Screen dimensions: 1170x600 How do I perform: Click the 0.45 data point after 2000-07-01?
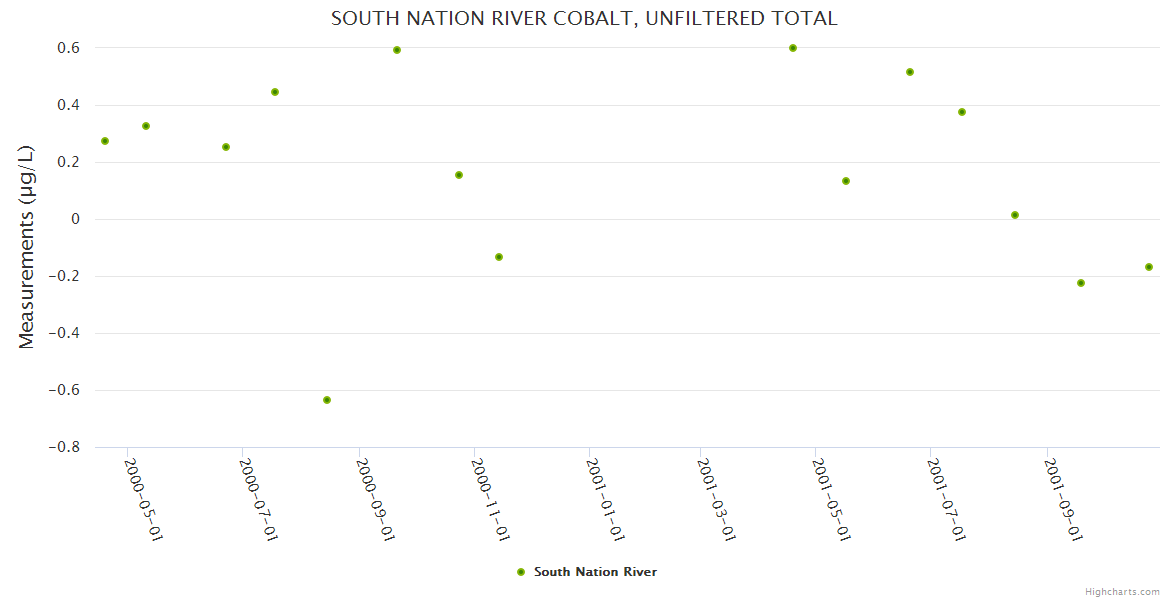tap(275, 92)
